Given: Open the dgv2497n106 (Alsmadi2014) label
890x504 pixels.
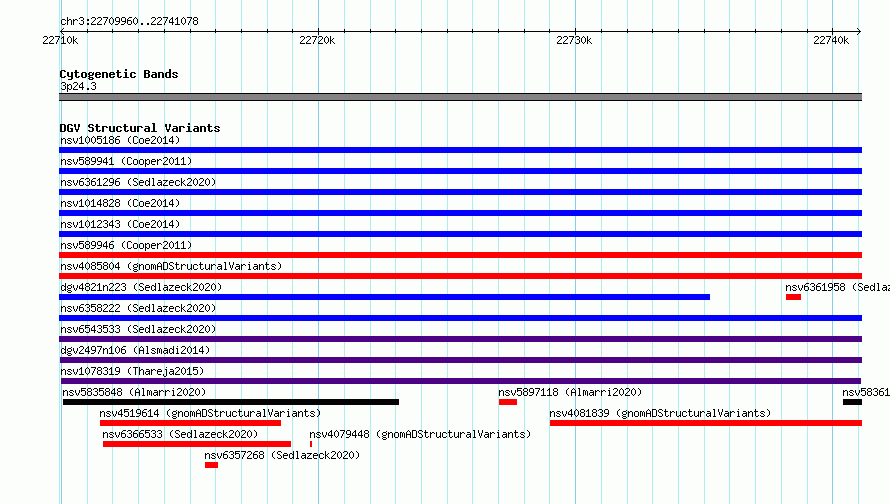Looking at the screenshot, I should [x=135, y=350].
